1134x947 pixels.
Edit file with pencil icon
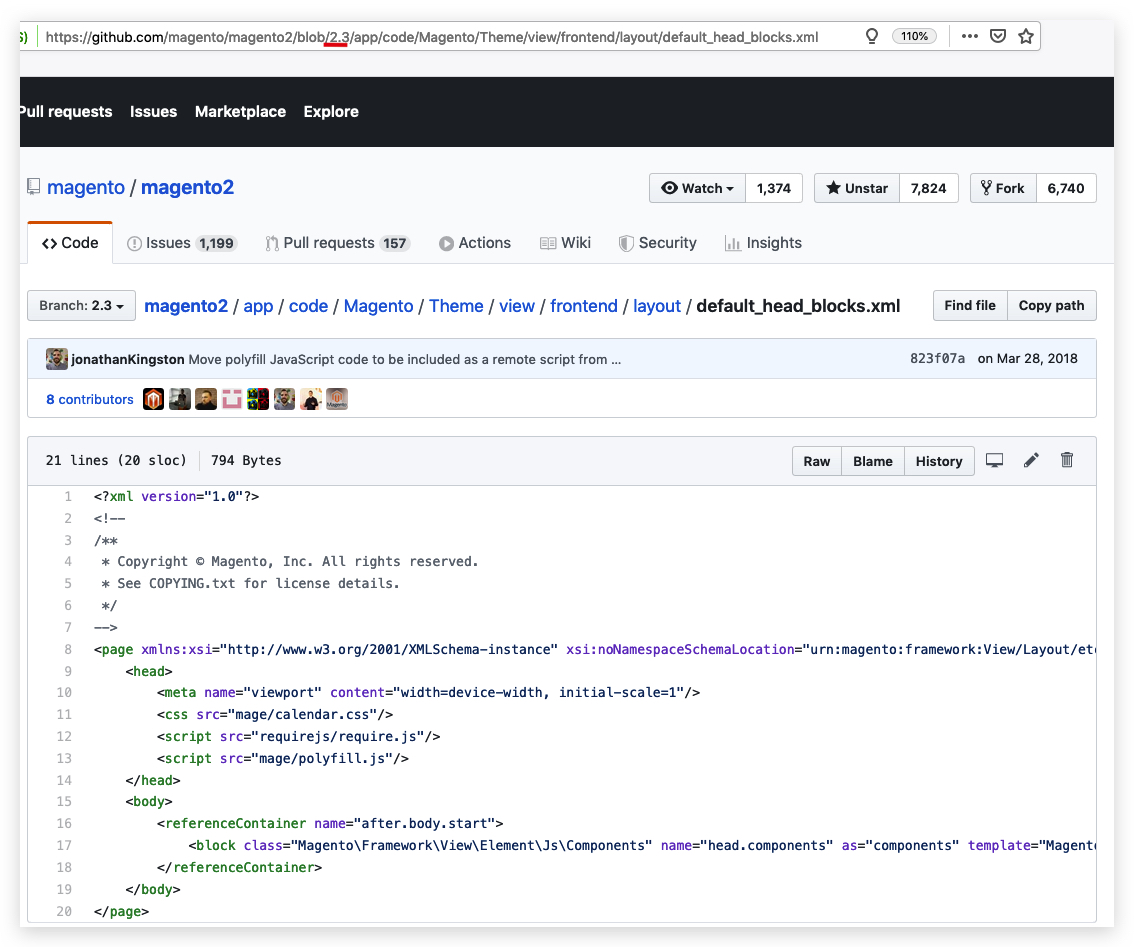coord(1031,460)
